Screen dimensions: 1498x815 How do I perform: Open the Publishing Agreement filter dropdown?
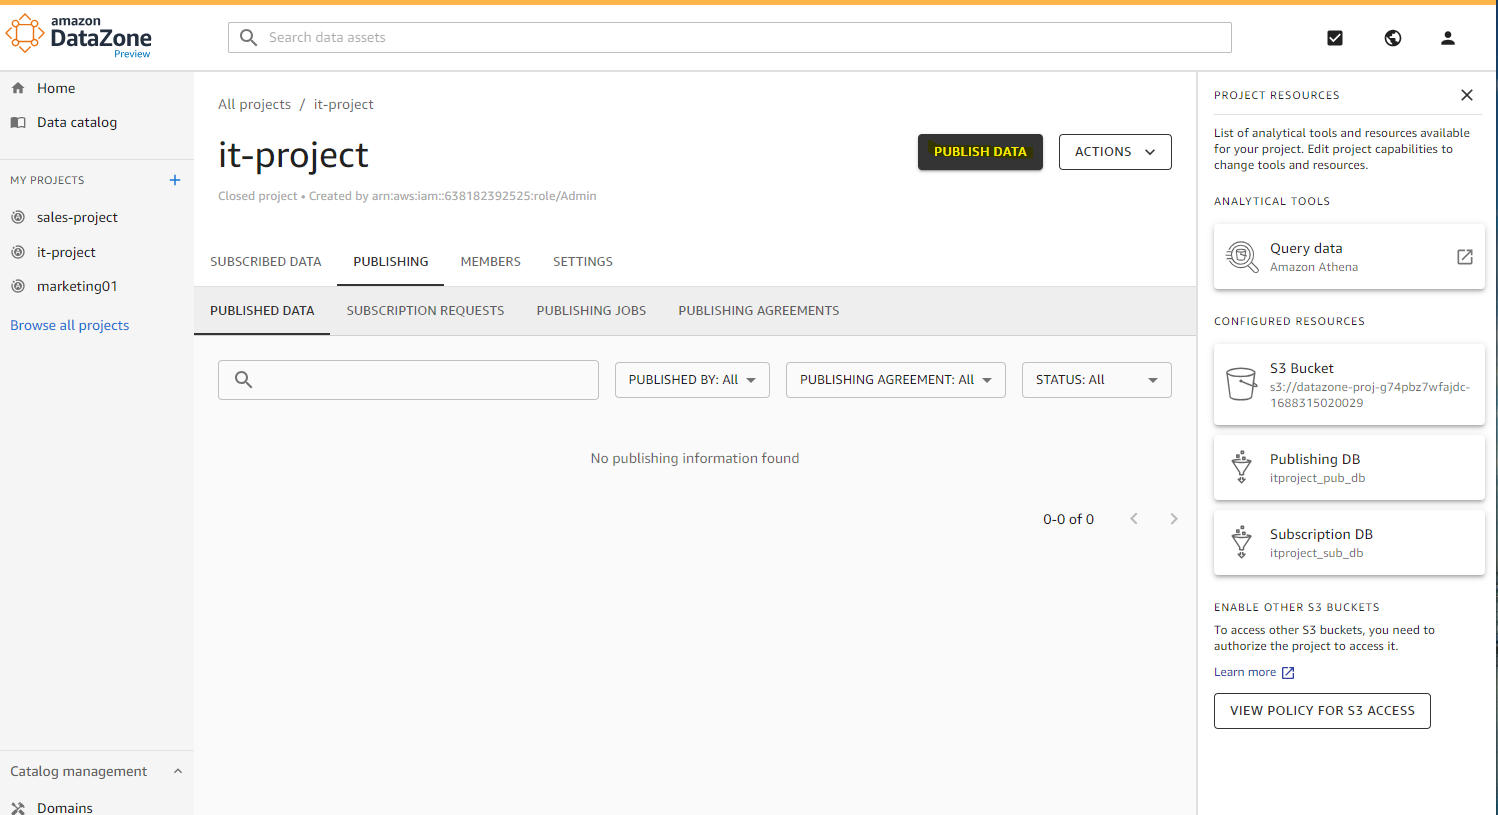coord(896,380)
